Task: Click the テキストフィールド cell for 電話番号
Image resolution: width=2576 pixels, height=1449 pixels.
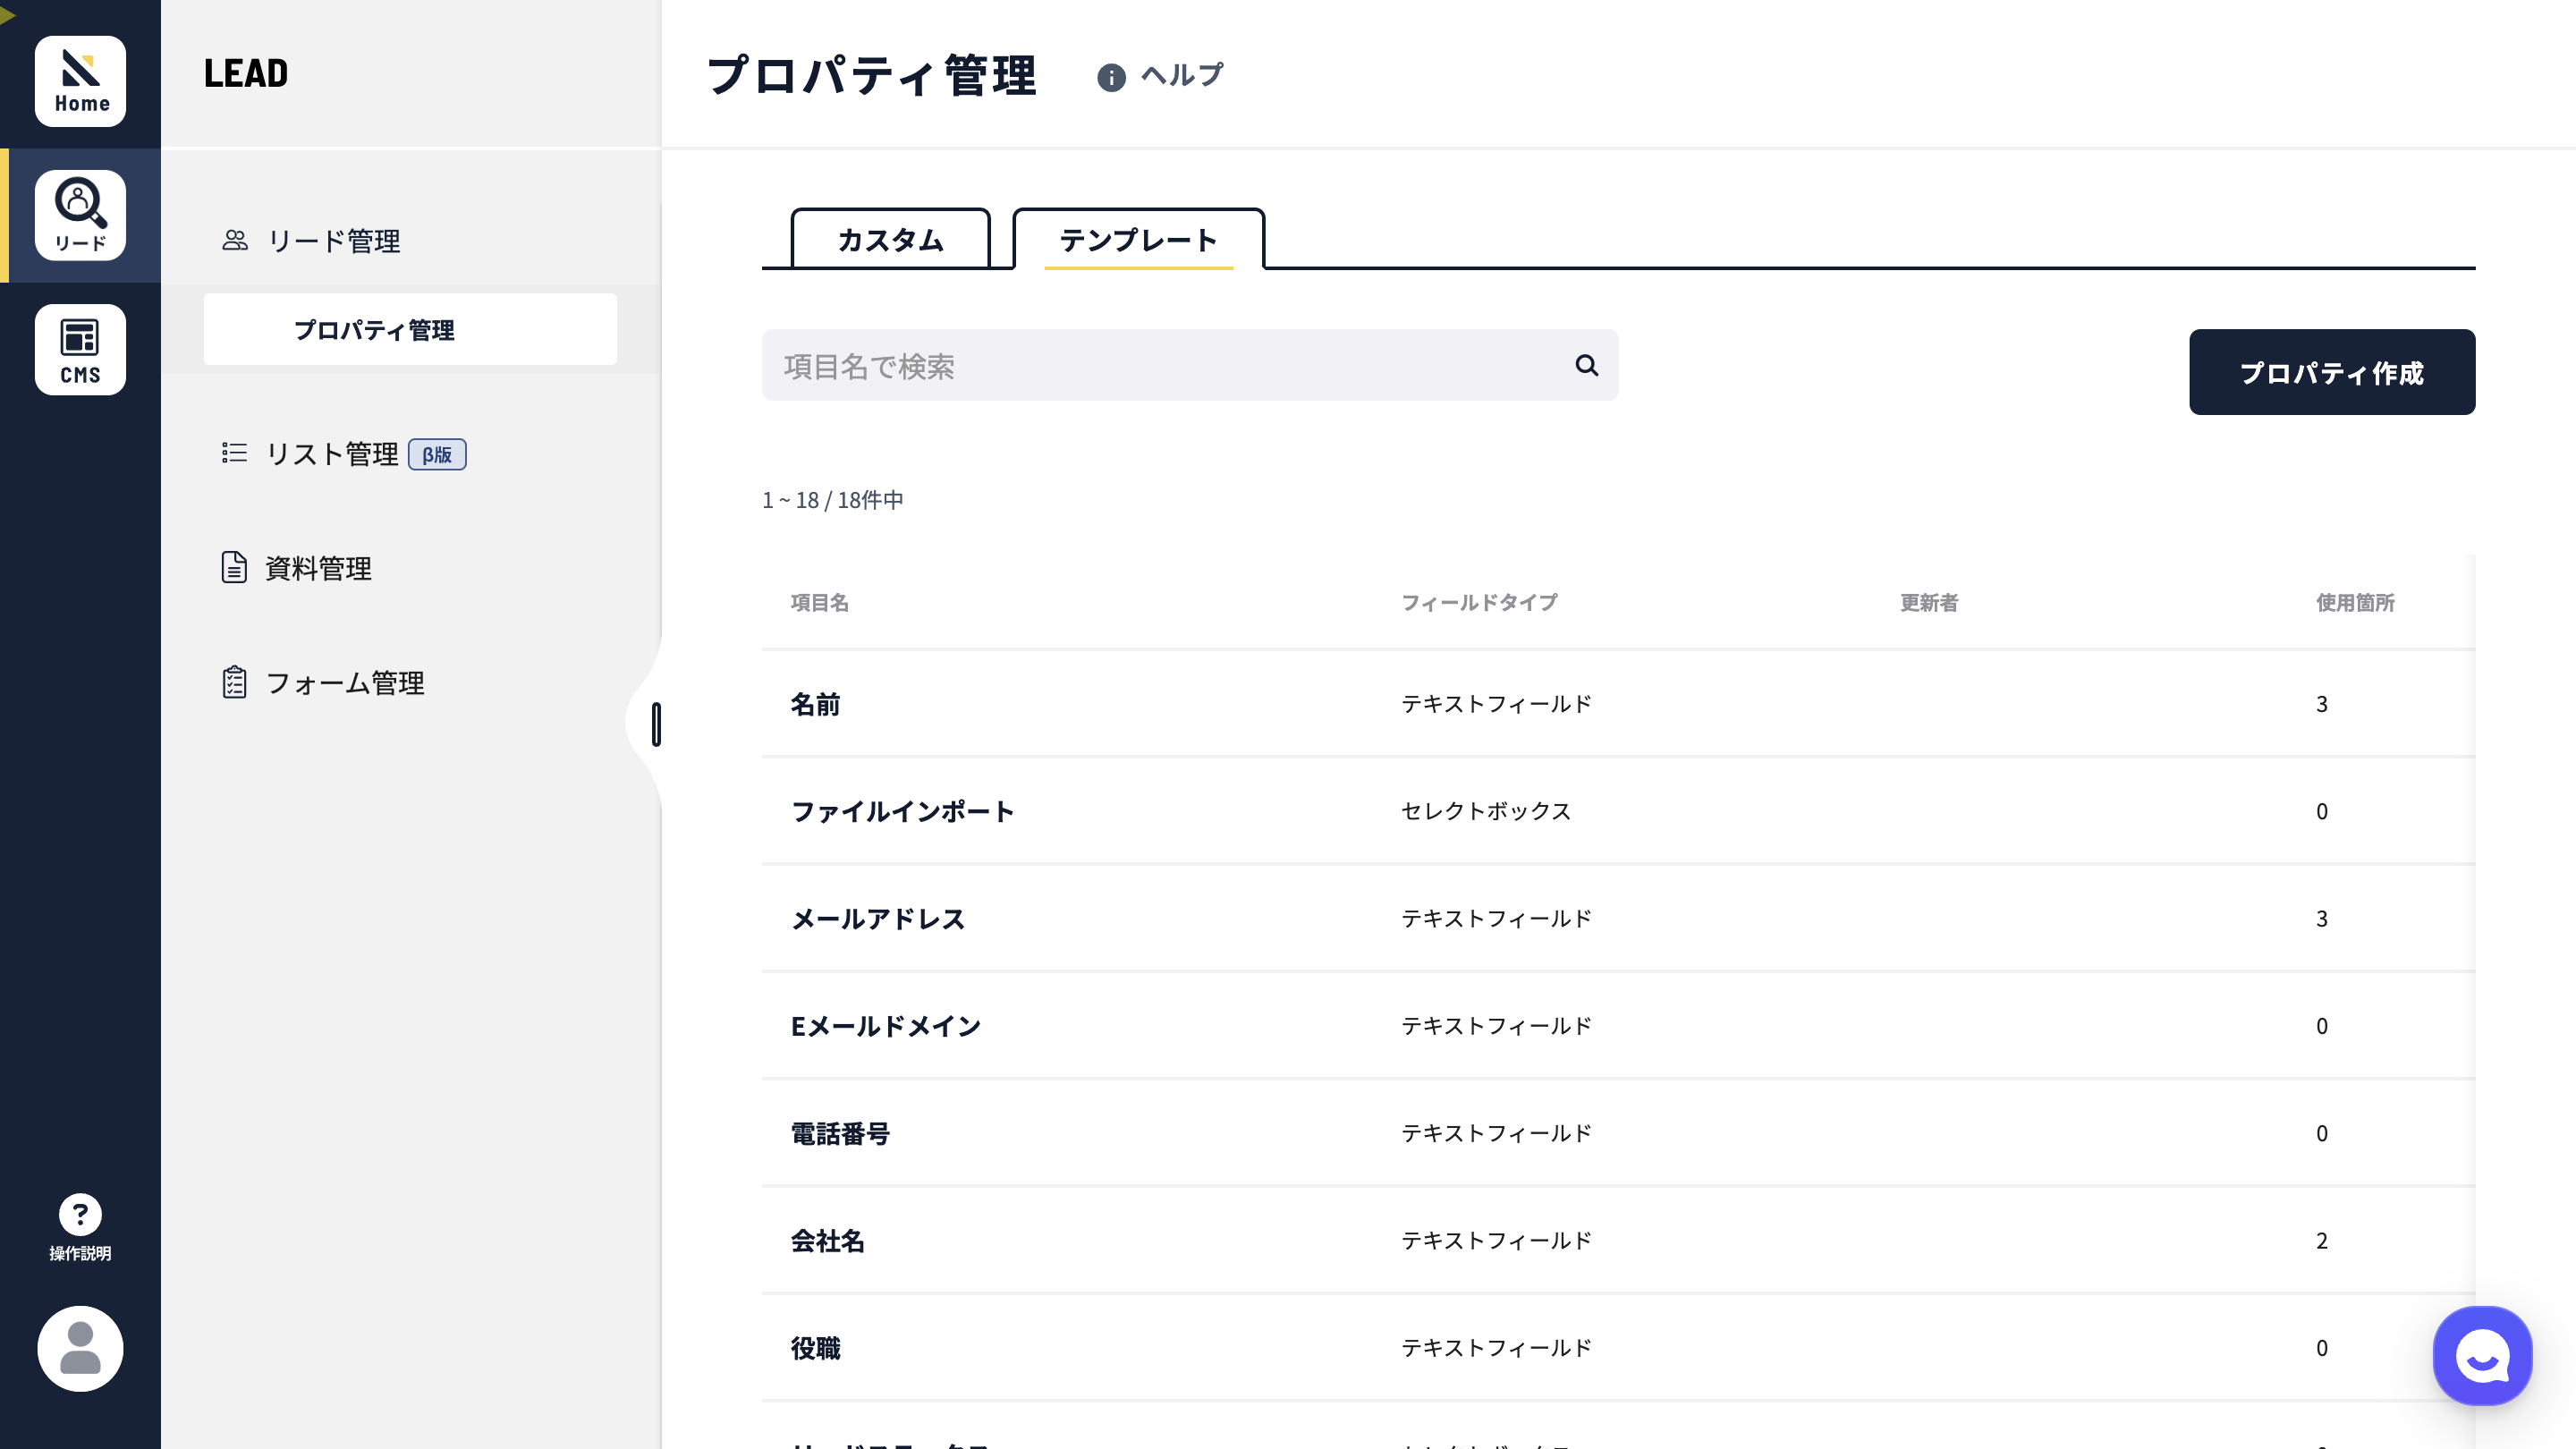Action: pos(1496,1133)
